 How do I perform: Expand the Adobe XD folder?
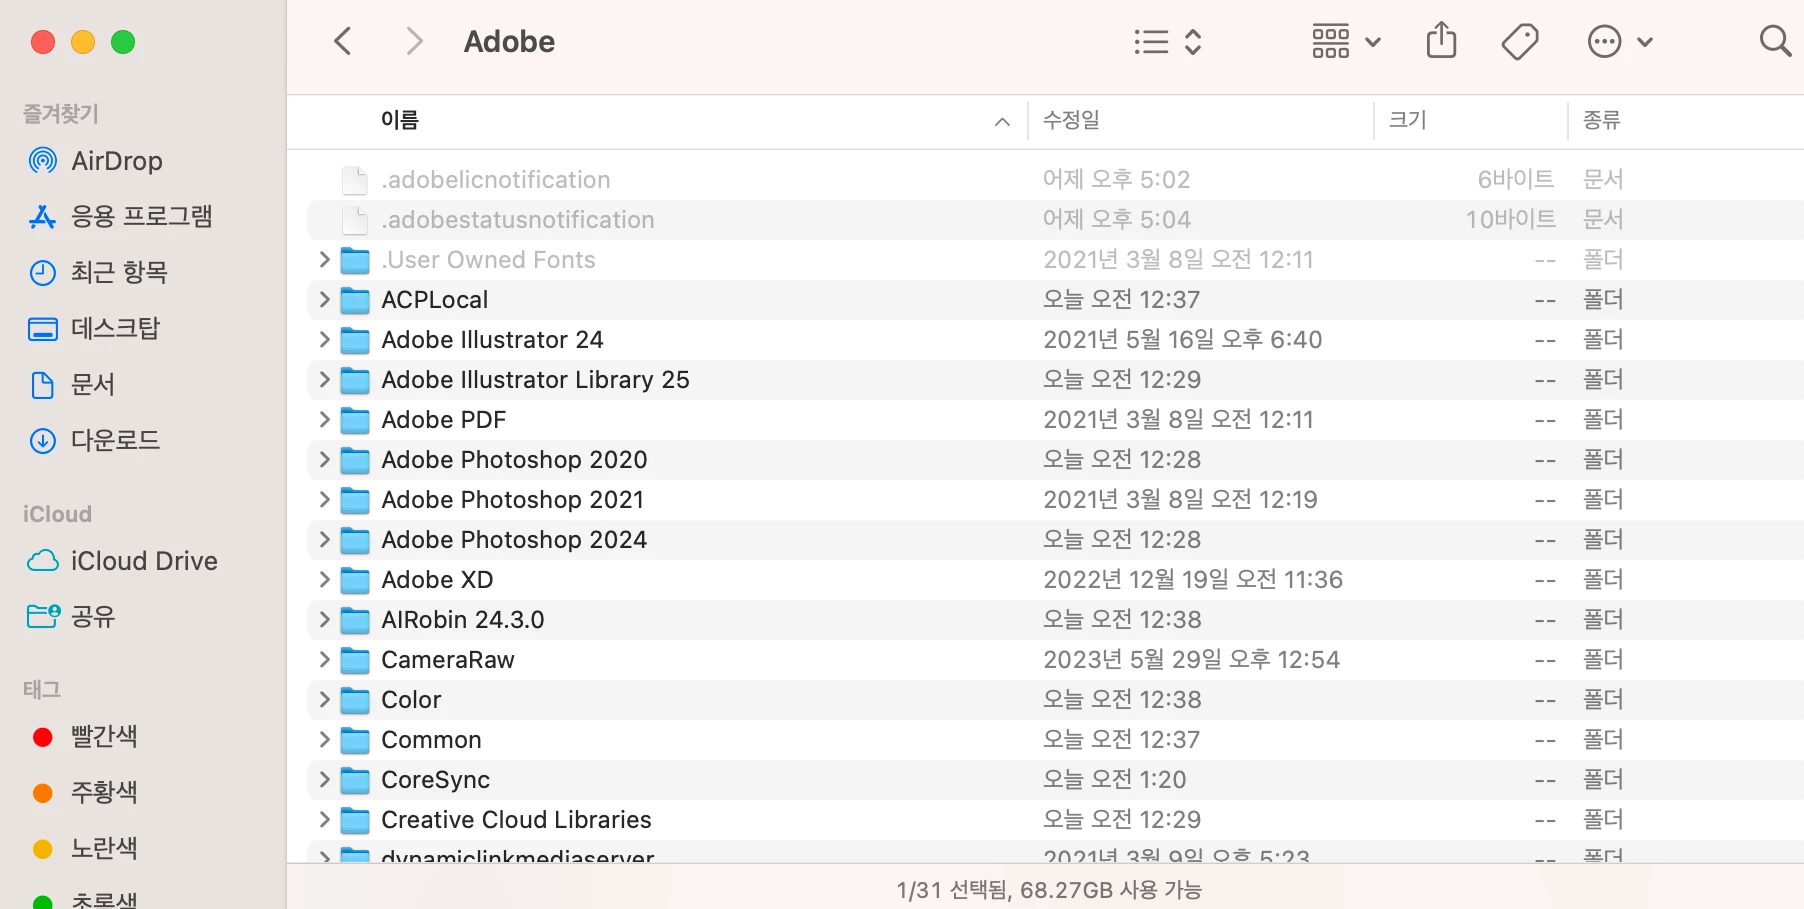324,580
